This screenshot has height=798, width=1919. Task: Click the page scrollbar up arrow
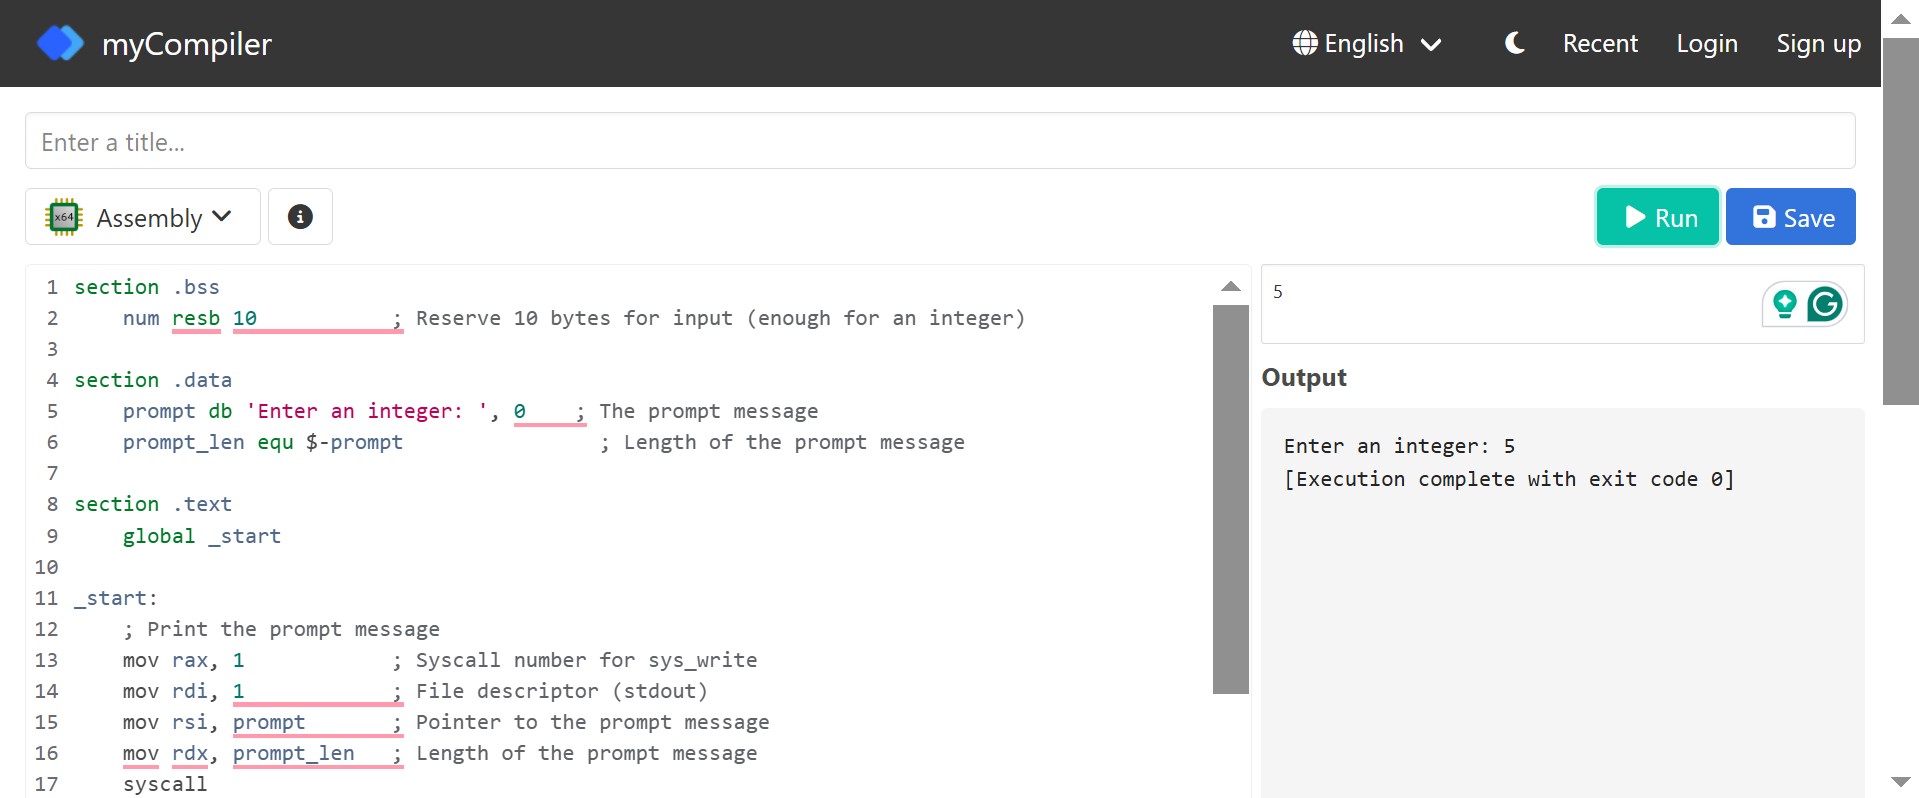point(1901,18)
